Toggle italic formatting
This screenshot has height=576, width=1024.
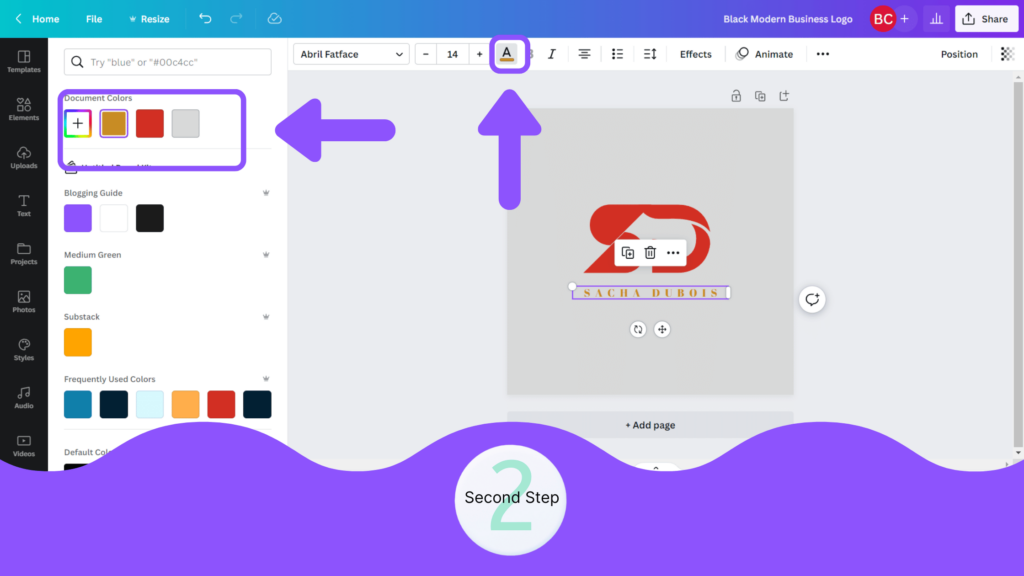tap(552, 54)
